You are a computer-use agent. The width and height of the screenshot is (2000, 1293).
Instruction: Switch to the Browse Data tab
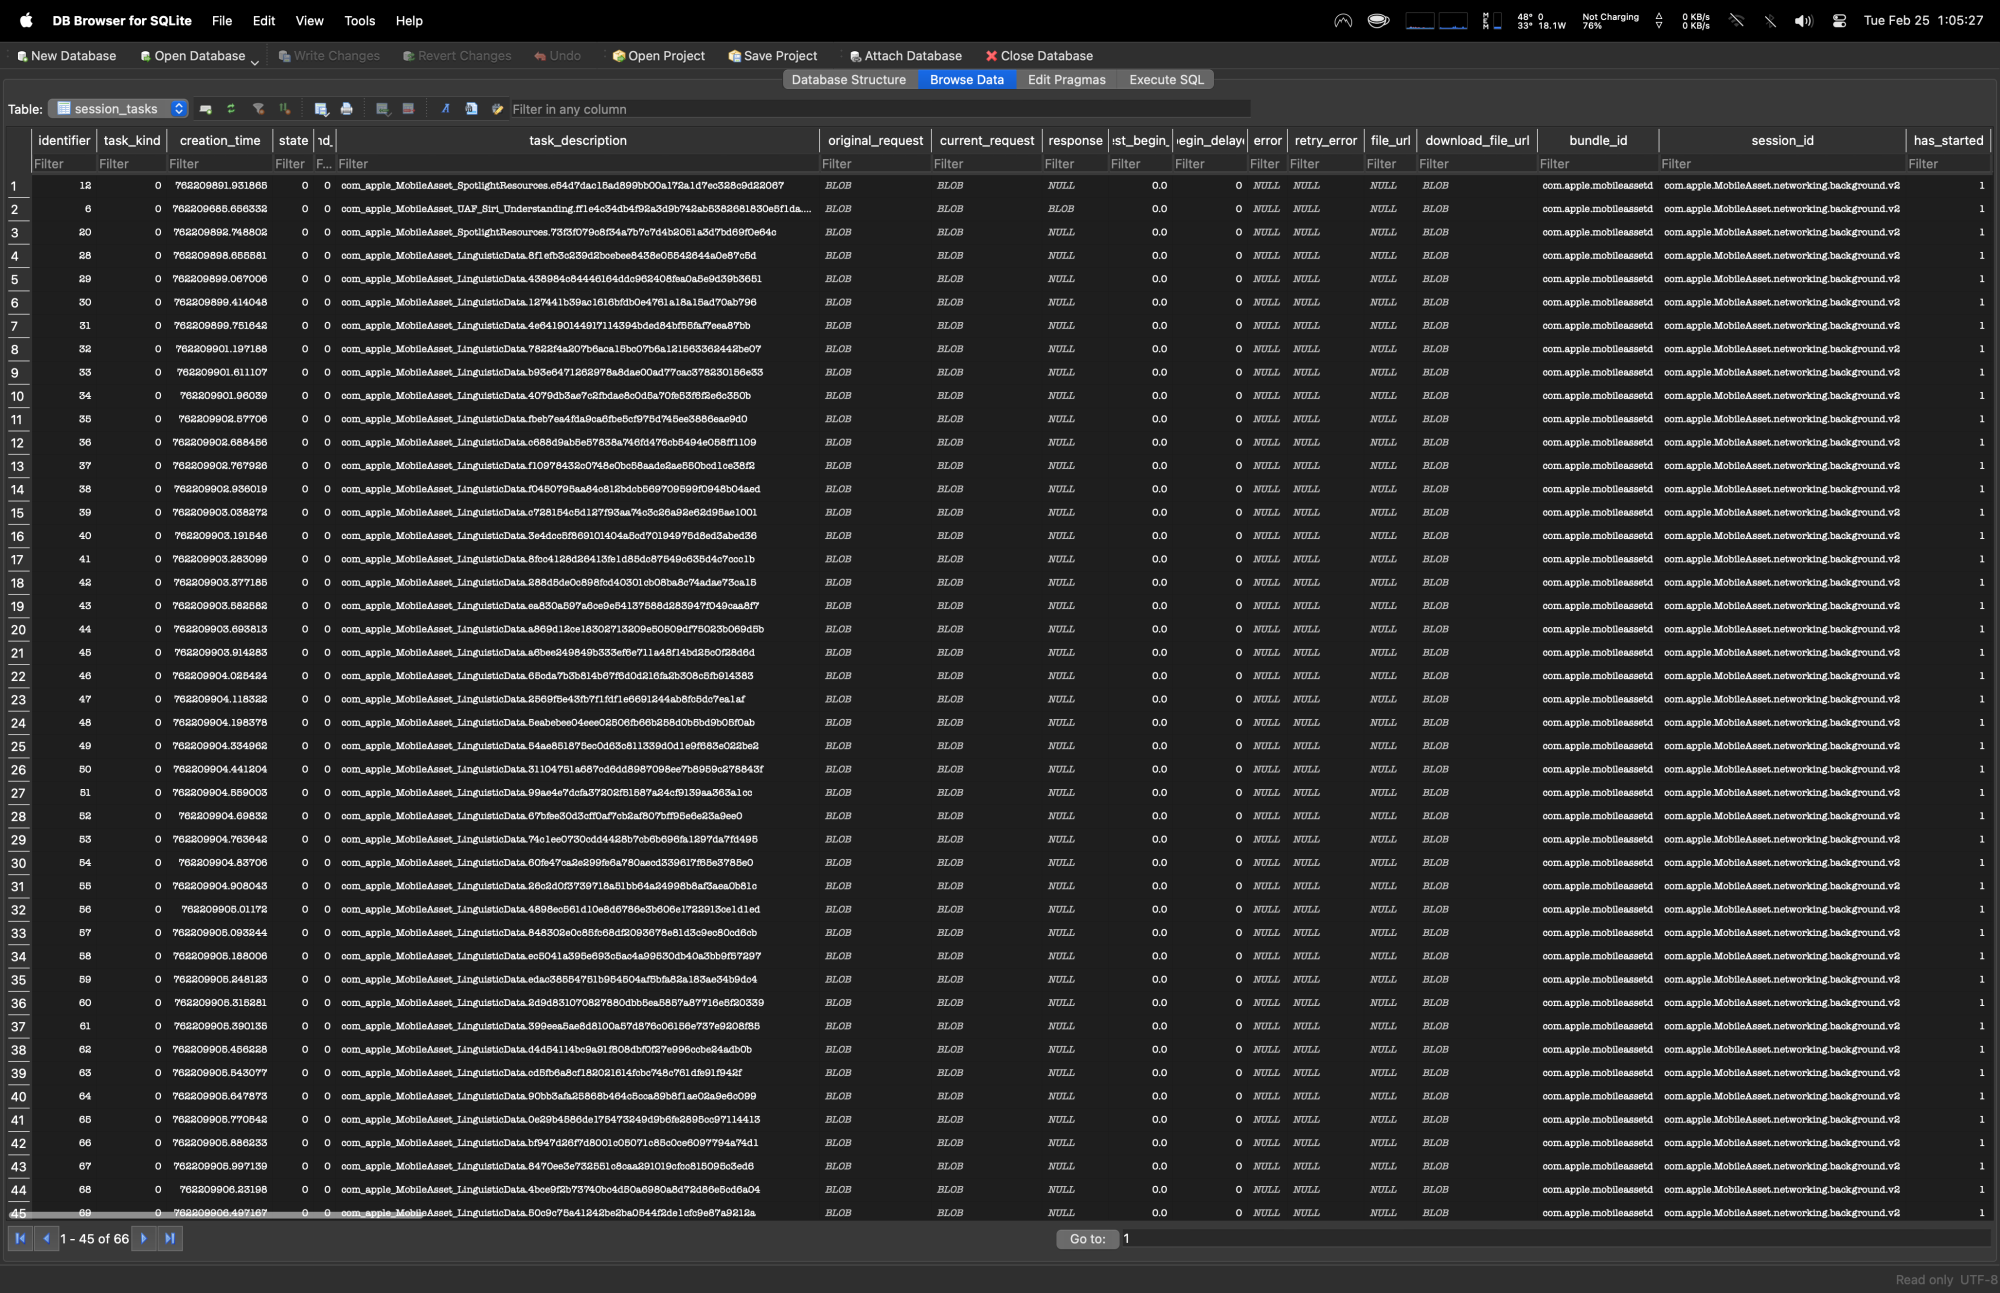point(967,79)
